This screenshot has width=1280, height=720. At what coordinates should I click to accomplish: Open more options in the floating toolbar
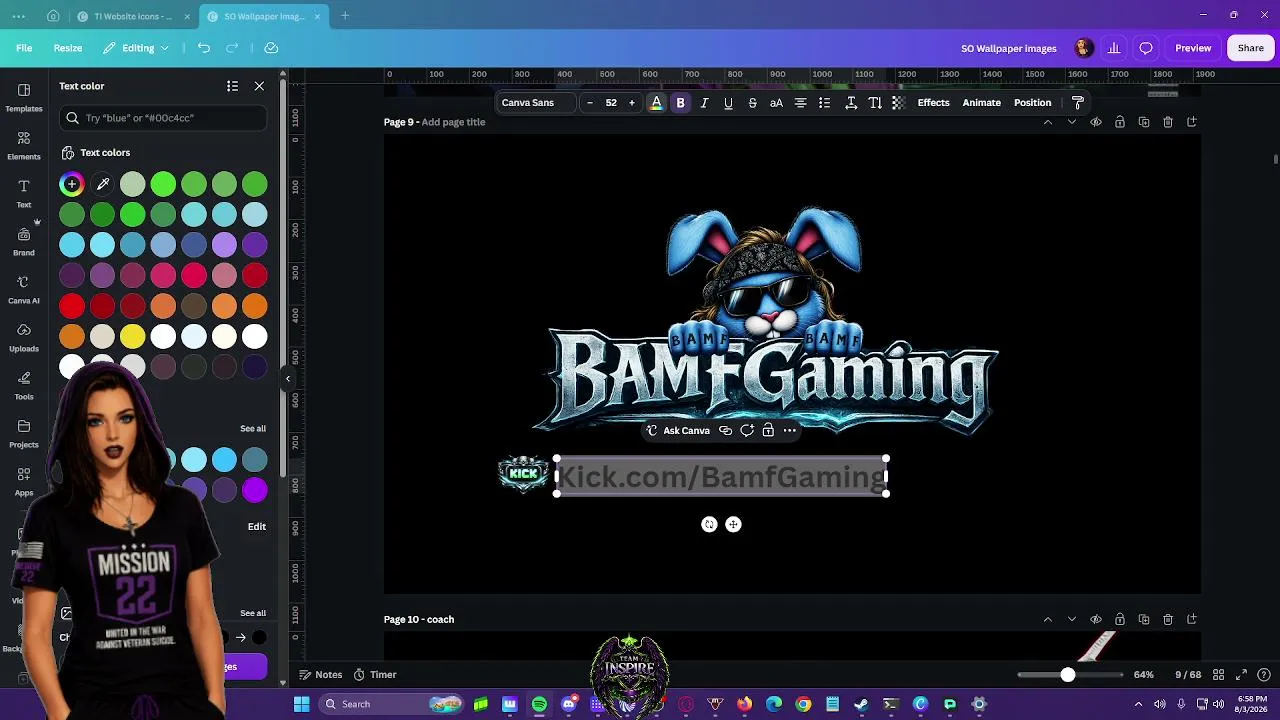[790, 431]
